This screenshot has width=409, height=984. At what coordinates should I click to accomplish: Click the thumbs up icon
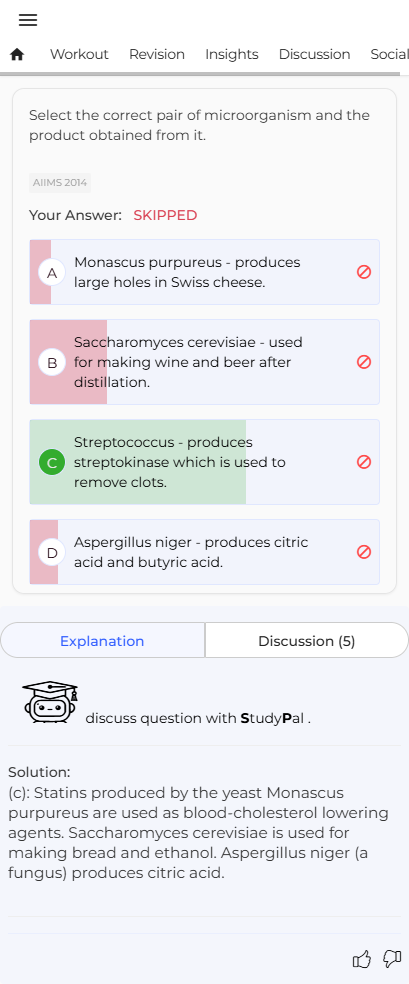pyautogui.click(x=362, y=959)
